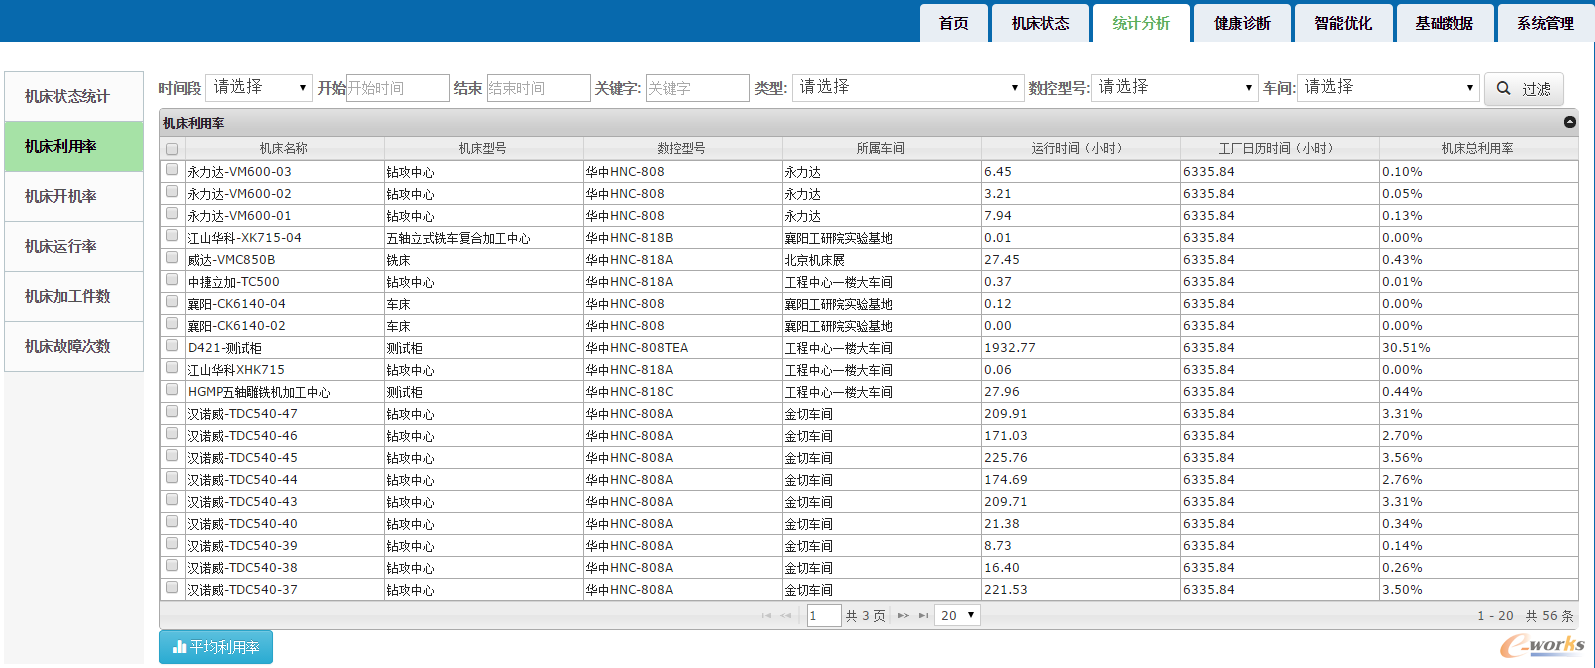This screenshot has height=668, width=1595.
Task: Focus the 结束时间 input field
Action: click(x=538, y=88)
